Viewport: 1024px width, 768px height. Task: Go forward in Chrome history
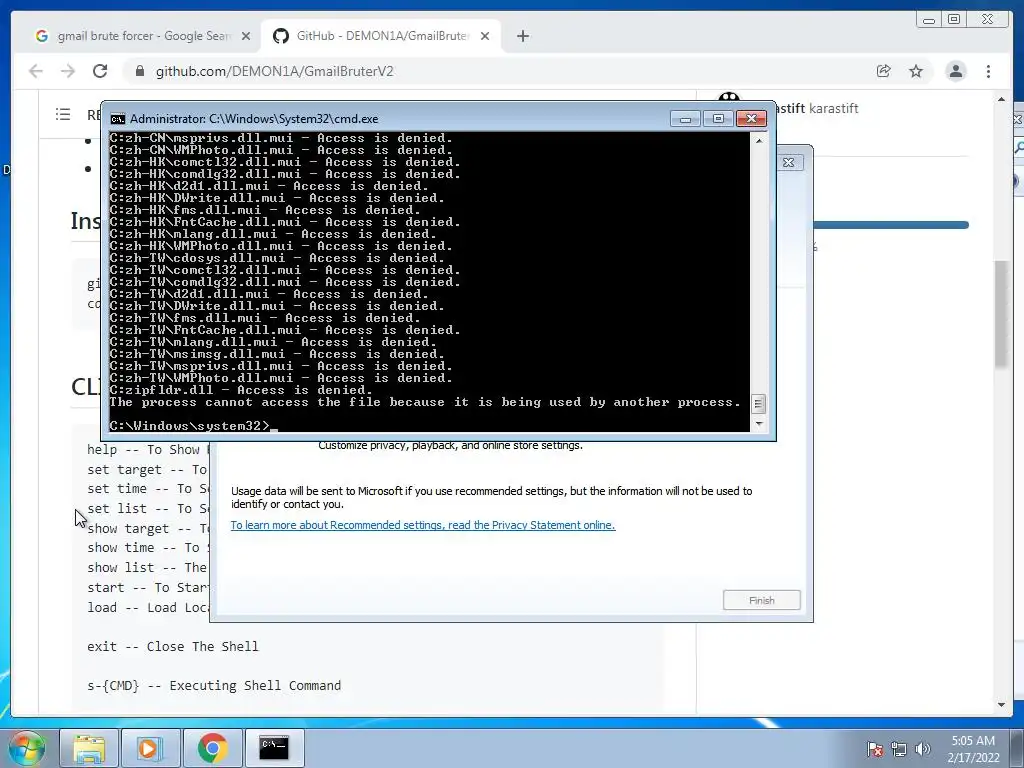[x=68, y=71]
